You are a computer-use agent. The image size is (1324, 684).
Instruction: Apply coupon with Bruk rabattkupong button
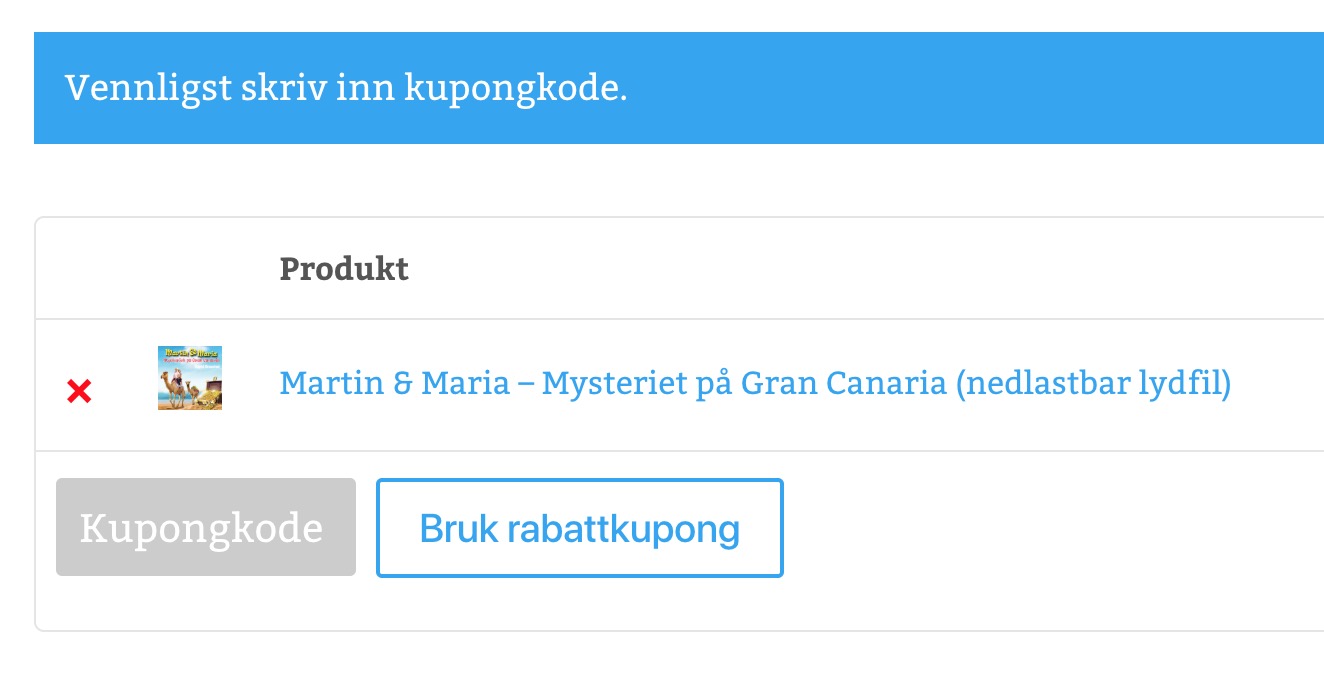click(x=580, y=528)
